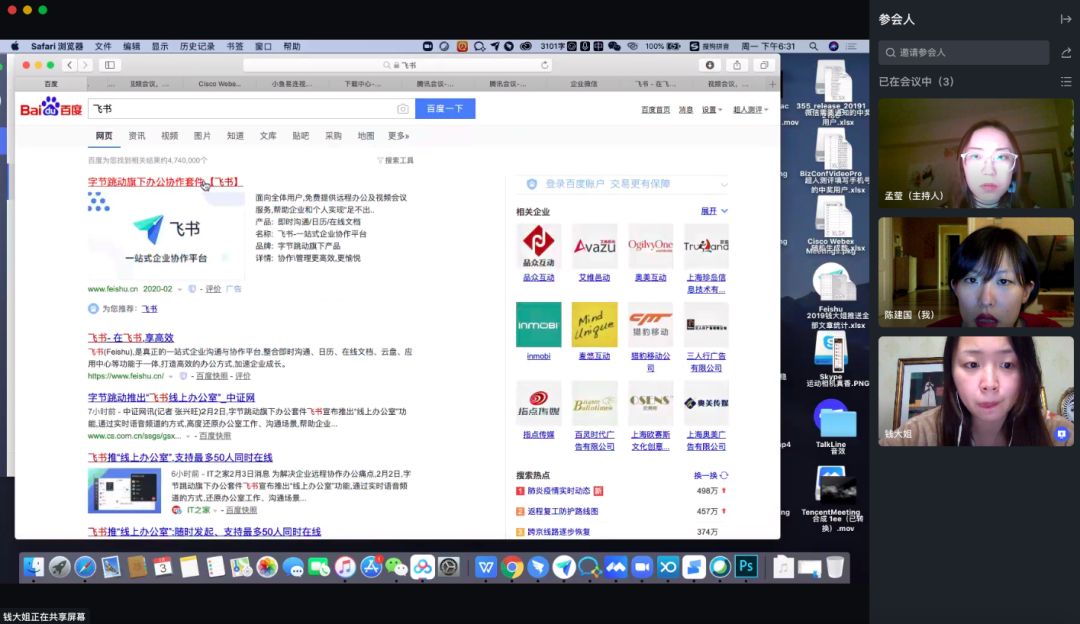Viewport: 1080px width, 624px height.
Task: Open the 品众互动 company link
Action: click(x=539, y=278)
